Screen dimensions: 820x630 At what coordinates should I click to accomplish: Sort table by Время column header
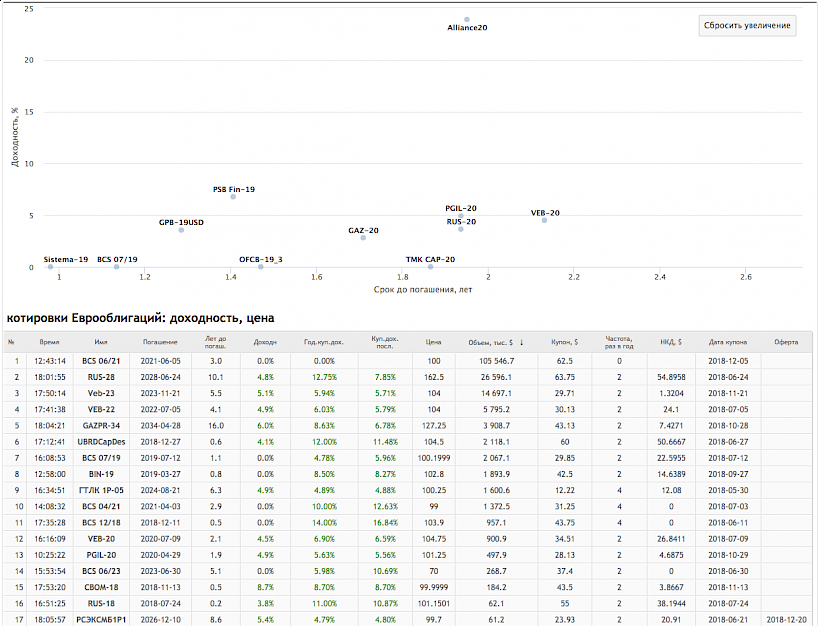[49, 342]
